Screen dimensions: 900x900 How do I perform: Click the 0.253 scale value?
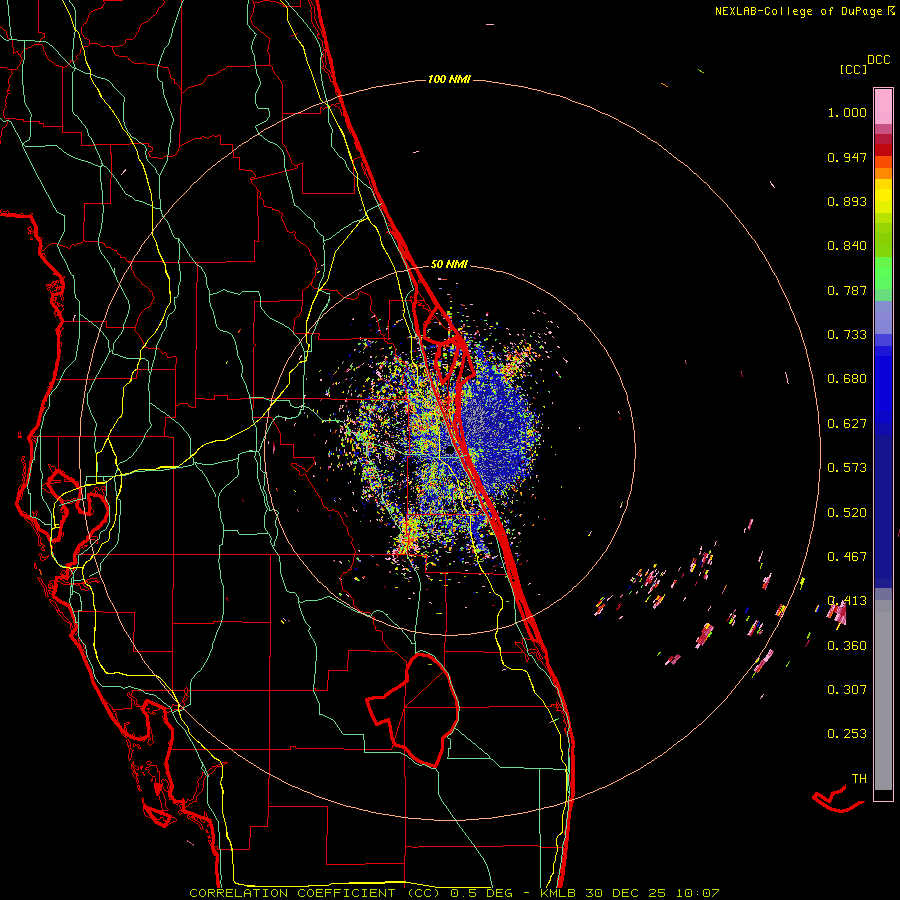[847, 734]
